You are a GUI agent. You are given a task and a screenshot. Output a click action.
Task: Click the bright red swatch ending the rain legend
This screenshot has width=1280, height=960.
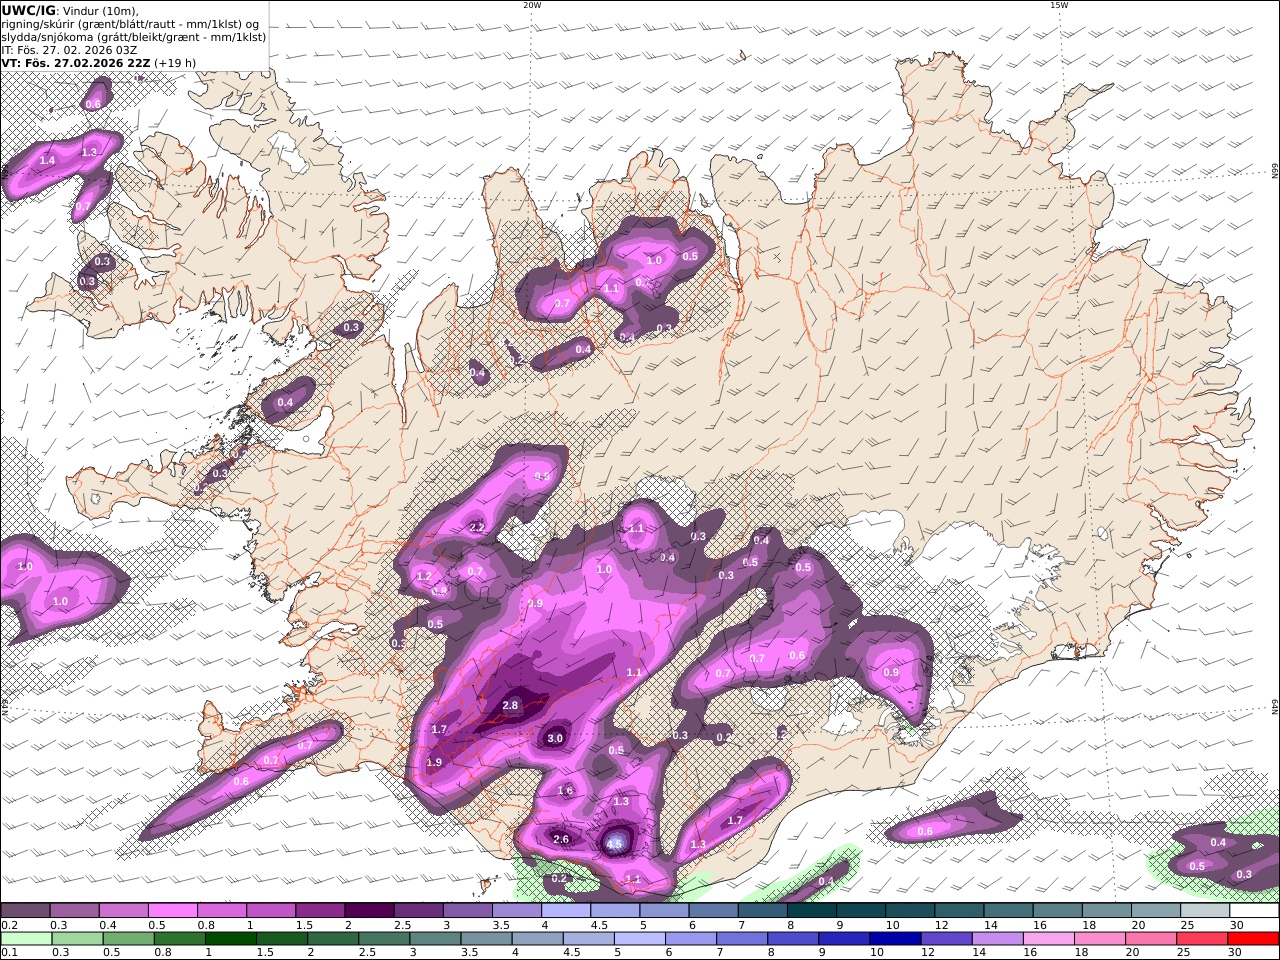[1252, 938]
